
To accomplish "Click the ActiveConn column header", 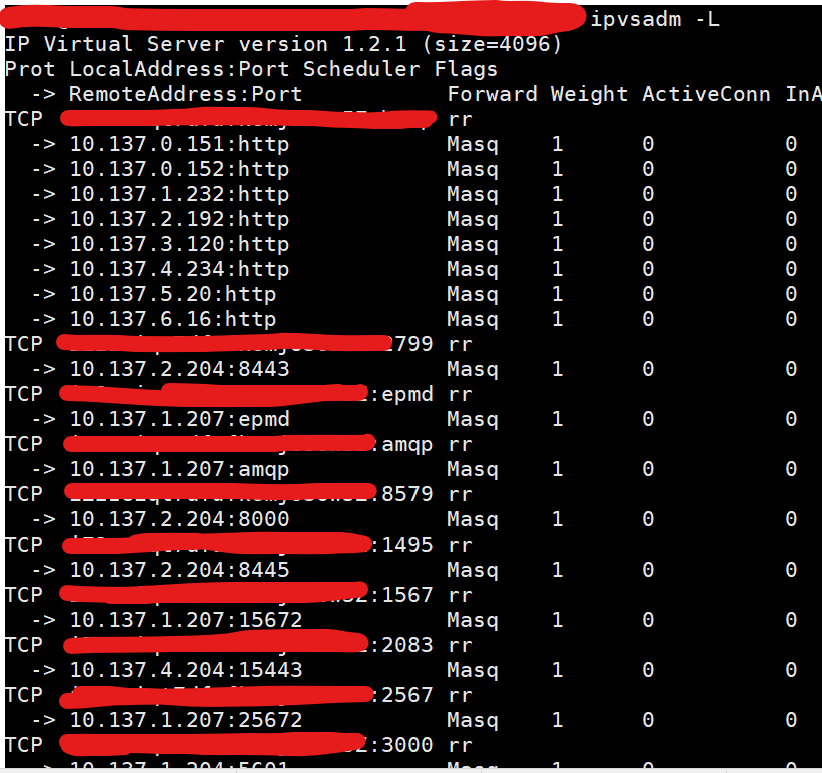I will (x=706, y=94).
